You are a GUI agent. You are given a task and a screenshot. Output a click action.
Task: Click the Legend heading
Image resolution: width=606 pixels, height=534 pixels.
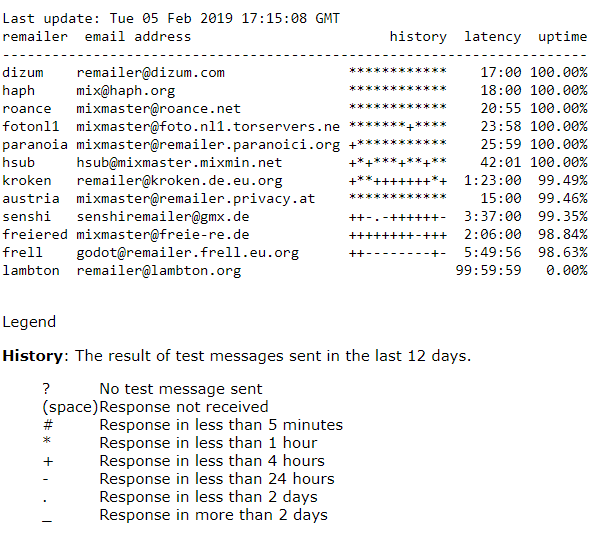[29, 322]
